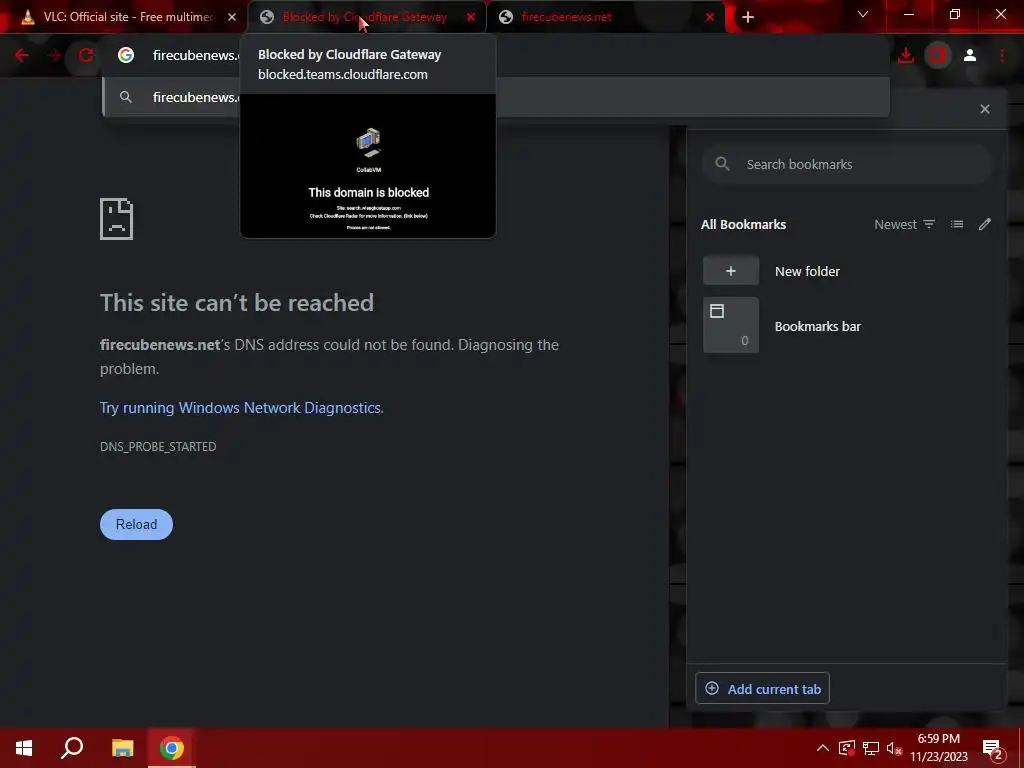Screen dimensions: 1024x768
Task: Open the notification center icon
Action: pos(993,748)
